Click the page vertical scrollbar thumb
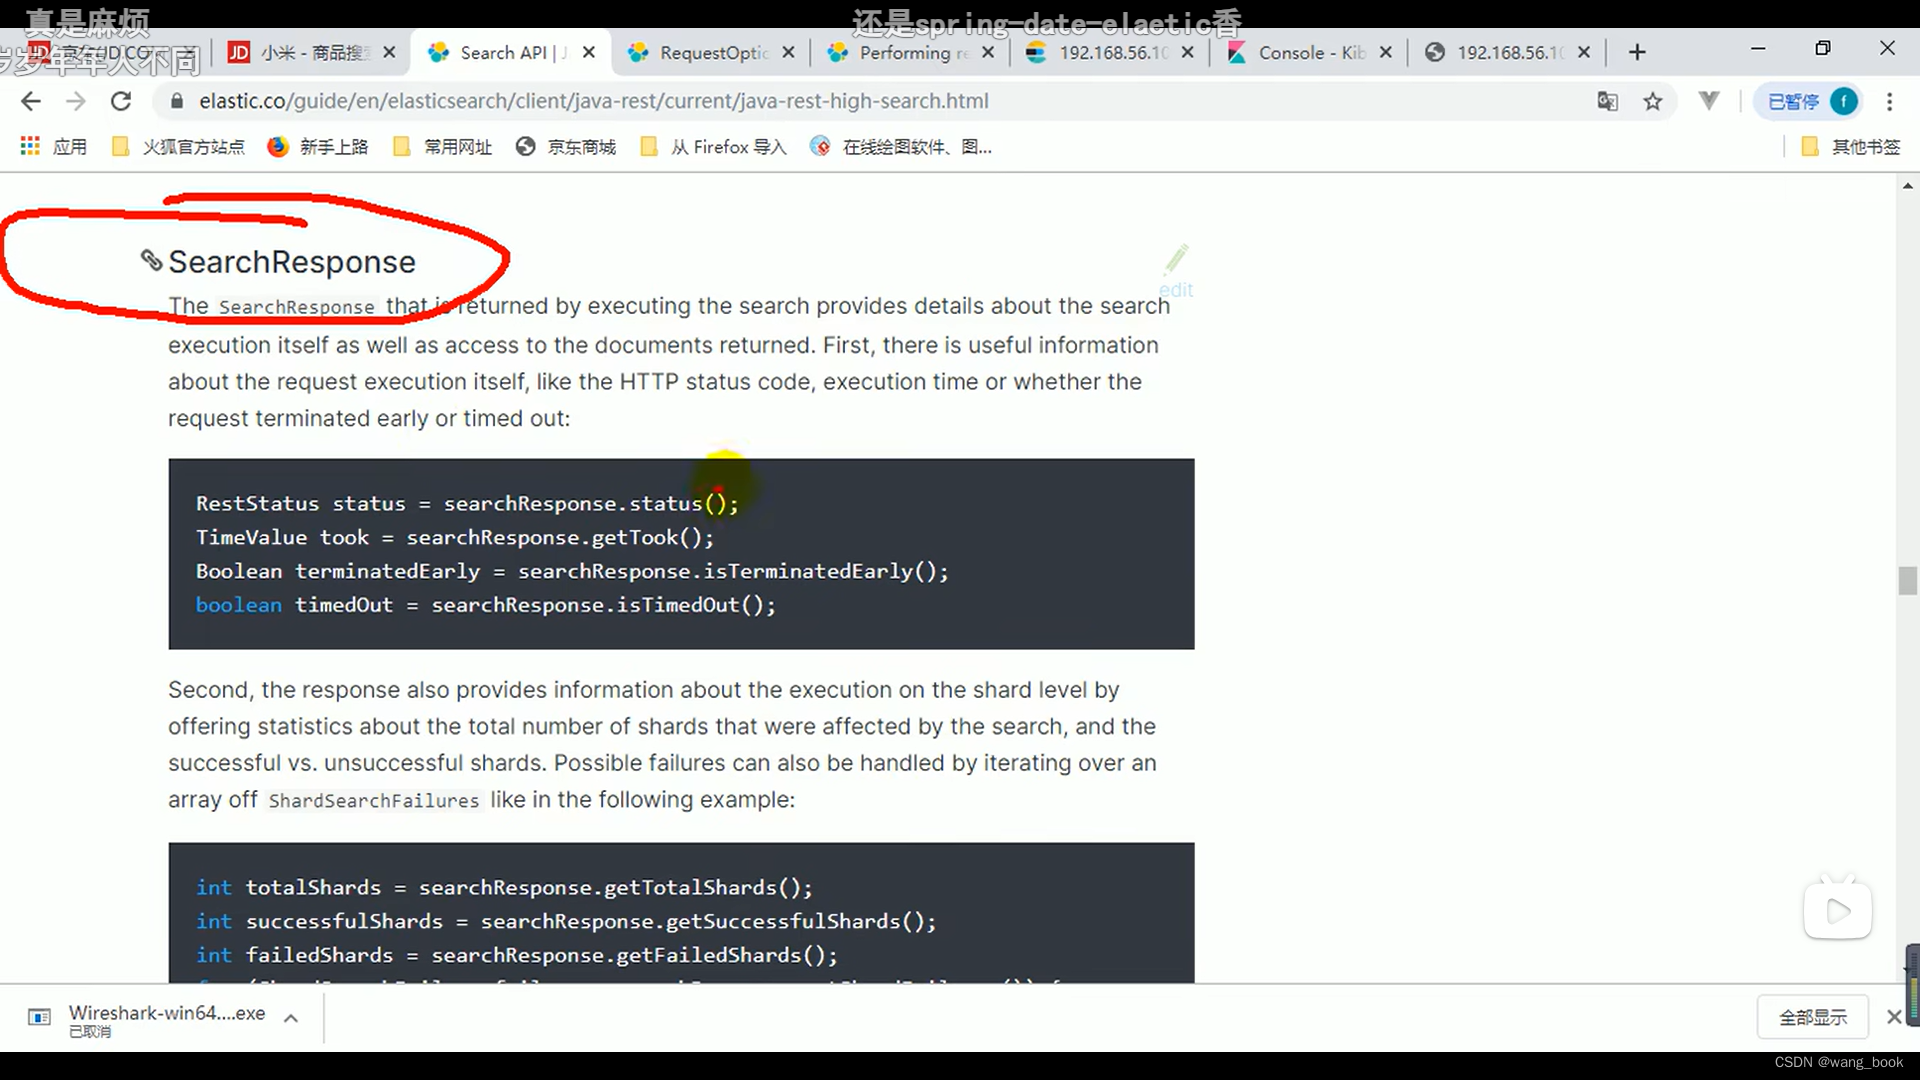Viewport: 1920px width, 1080px height. point(1907,580)
